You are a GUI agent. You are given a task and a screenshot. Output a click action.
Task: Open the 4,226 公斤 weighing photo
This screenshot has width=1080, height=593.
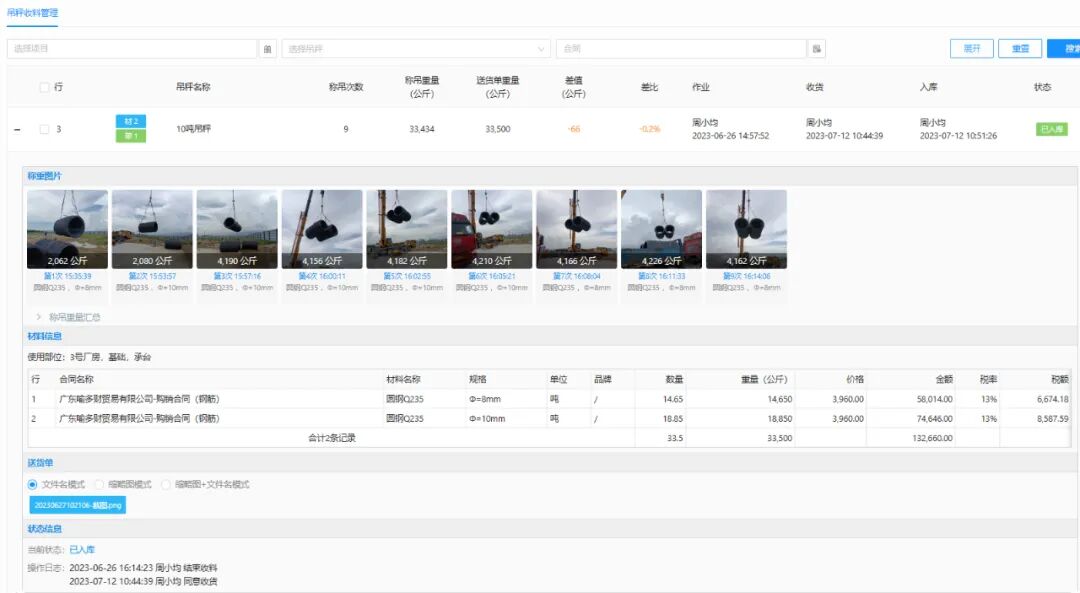click(x=661, y=229)
